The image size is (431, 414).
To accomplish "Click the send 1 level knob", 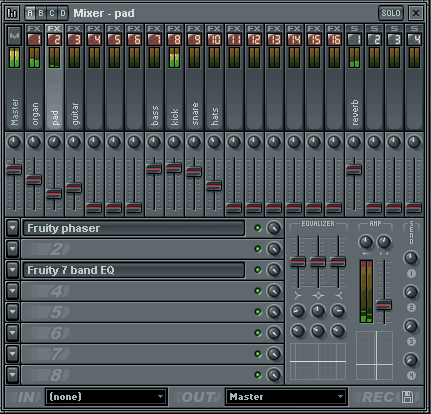I will click(x=411, y=258).
